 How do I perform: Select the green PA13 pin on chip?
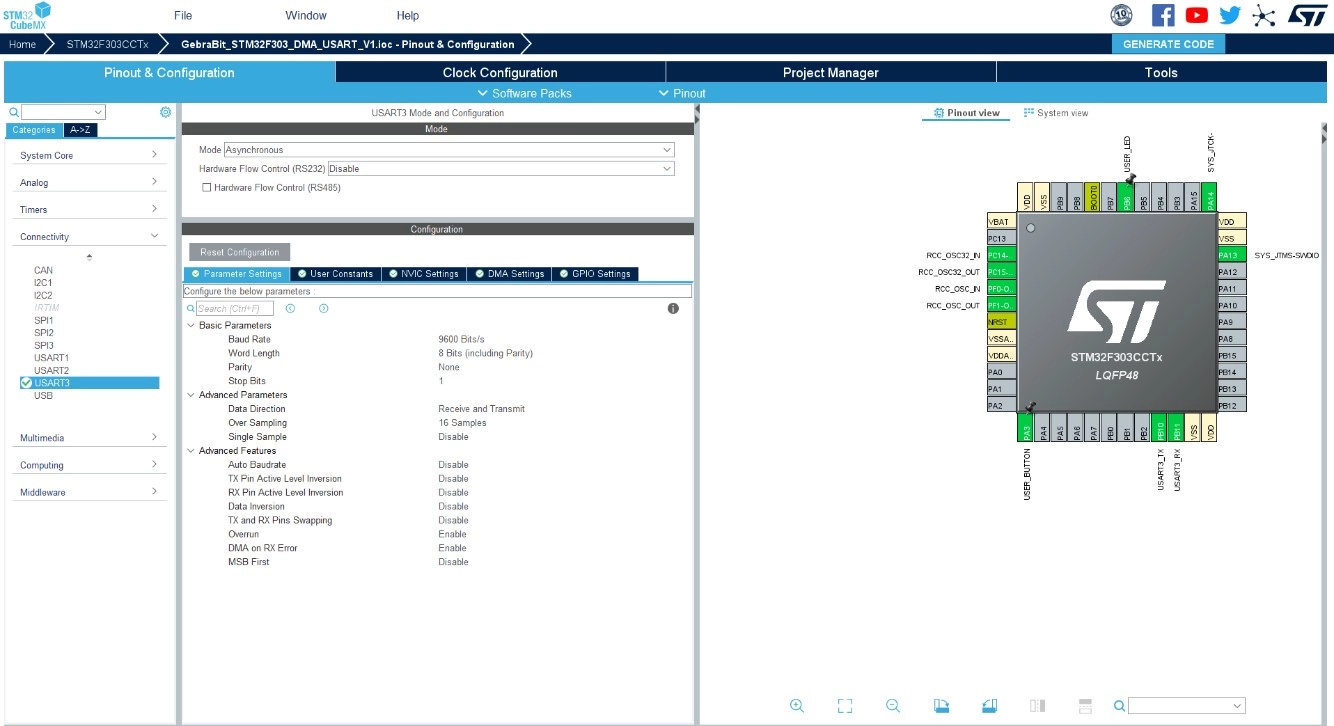tap(1229, 255)
